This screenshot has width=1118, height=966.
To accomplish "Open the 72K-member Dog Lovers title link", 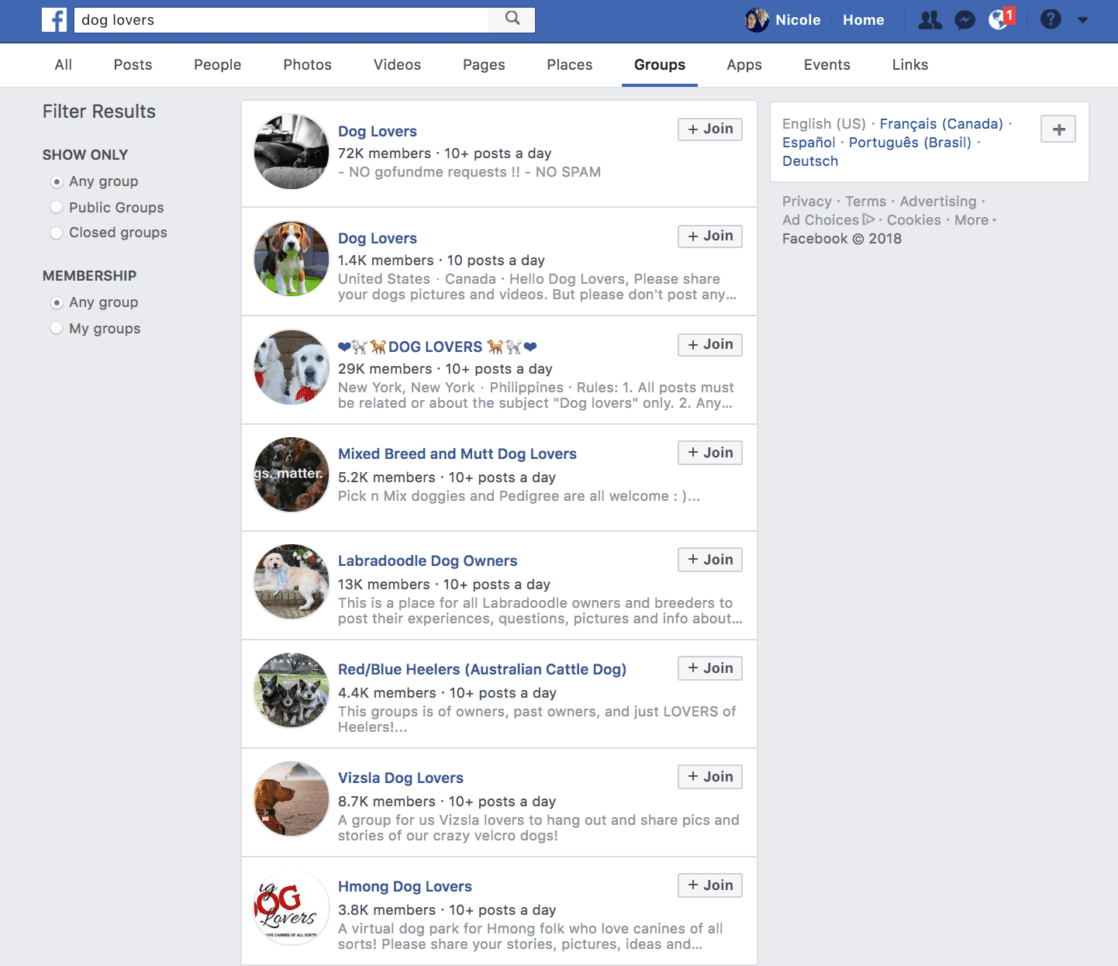I will pyautogui.click(x=377, y=131).
